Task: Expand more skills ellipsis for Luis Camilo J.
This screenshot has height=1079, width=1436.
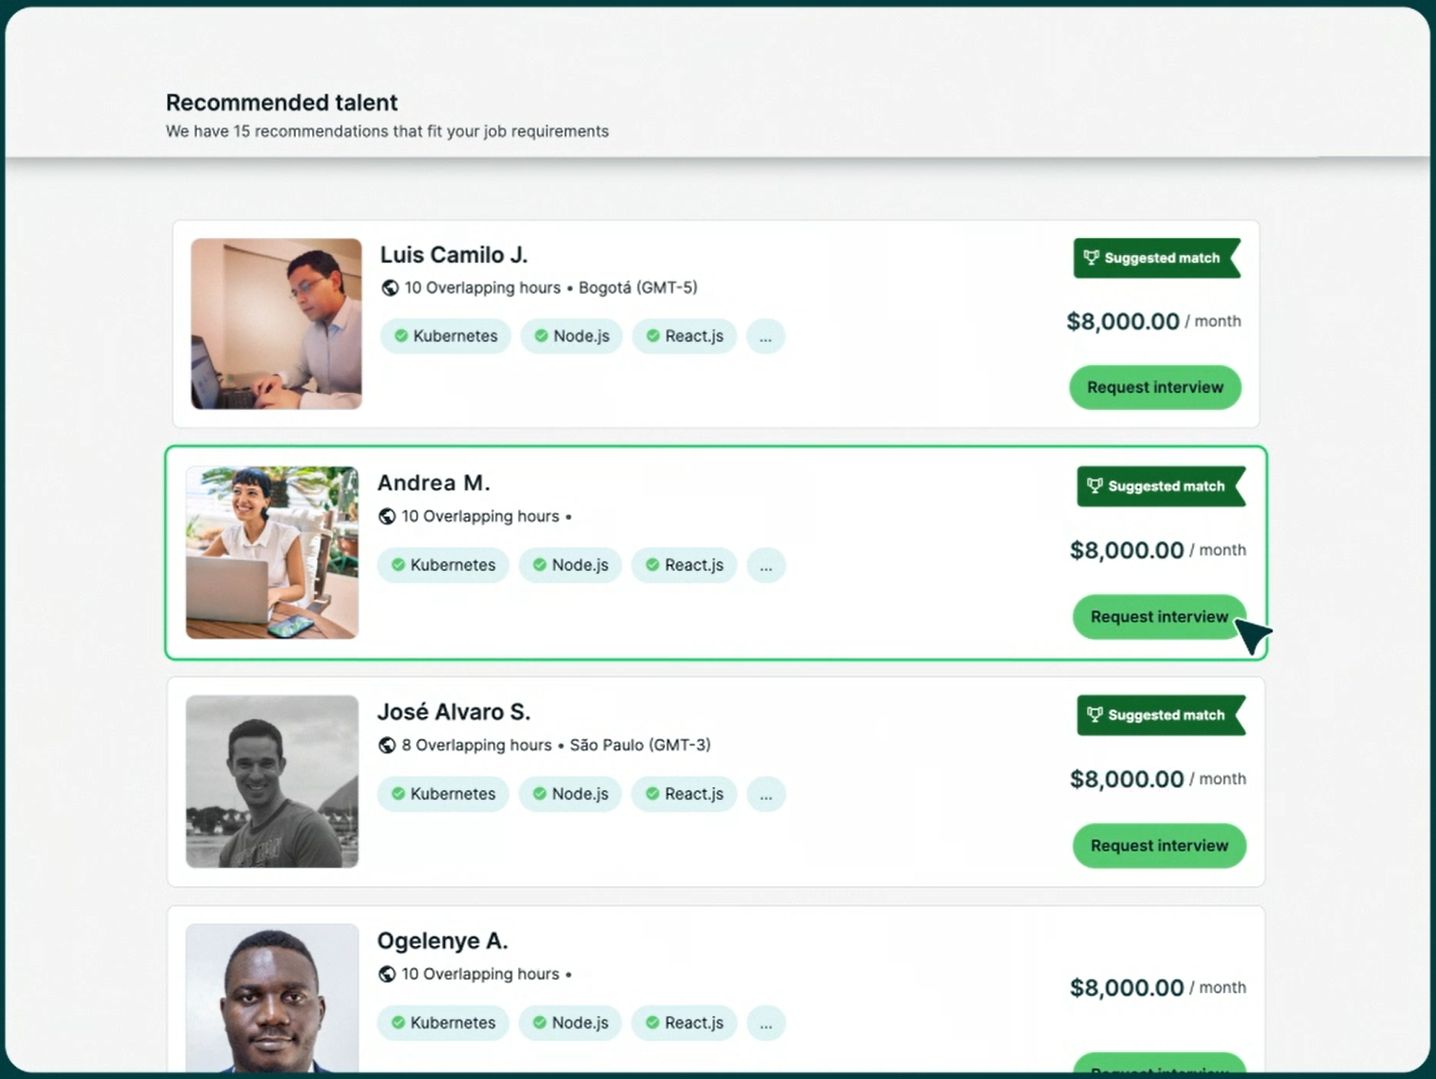Action: (x=765, y=336)
